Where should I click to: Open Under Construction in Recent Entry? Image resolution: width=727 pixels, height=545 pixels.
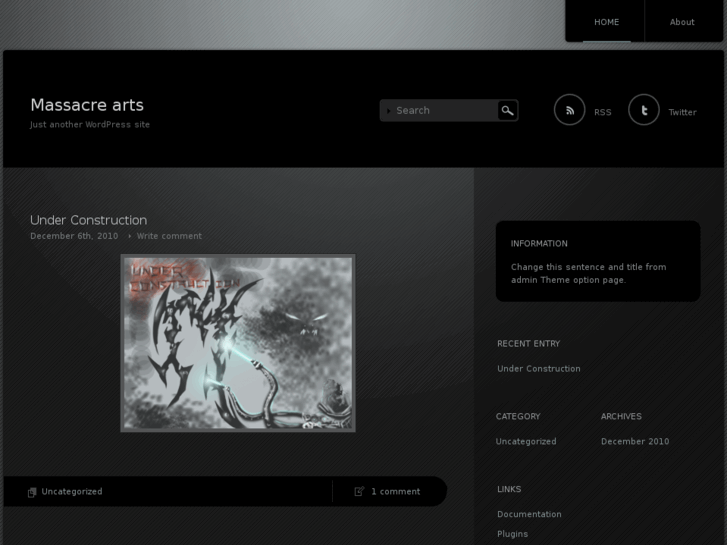pos(539,369)
